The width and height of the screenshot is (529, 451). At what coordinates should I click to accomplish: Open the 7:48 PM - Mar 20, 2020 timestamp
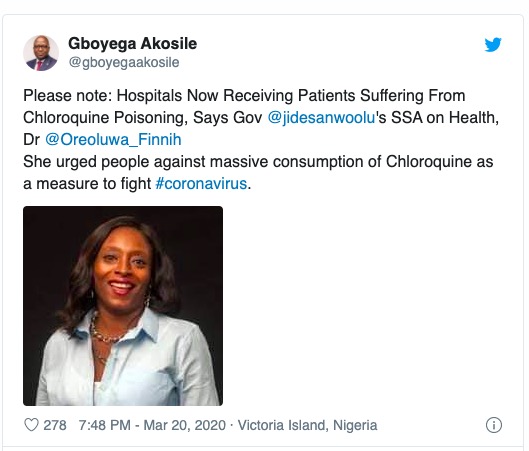[x=152, y=425]
